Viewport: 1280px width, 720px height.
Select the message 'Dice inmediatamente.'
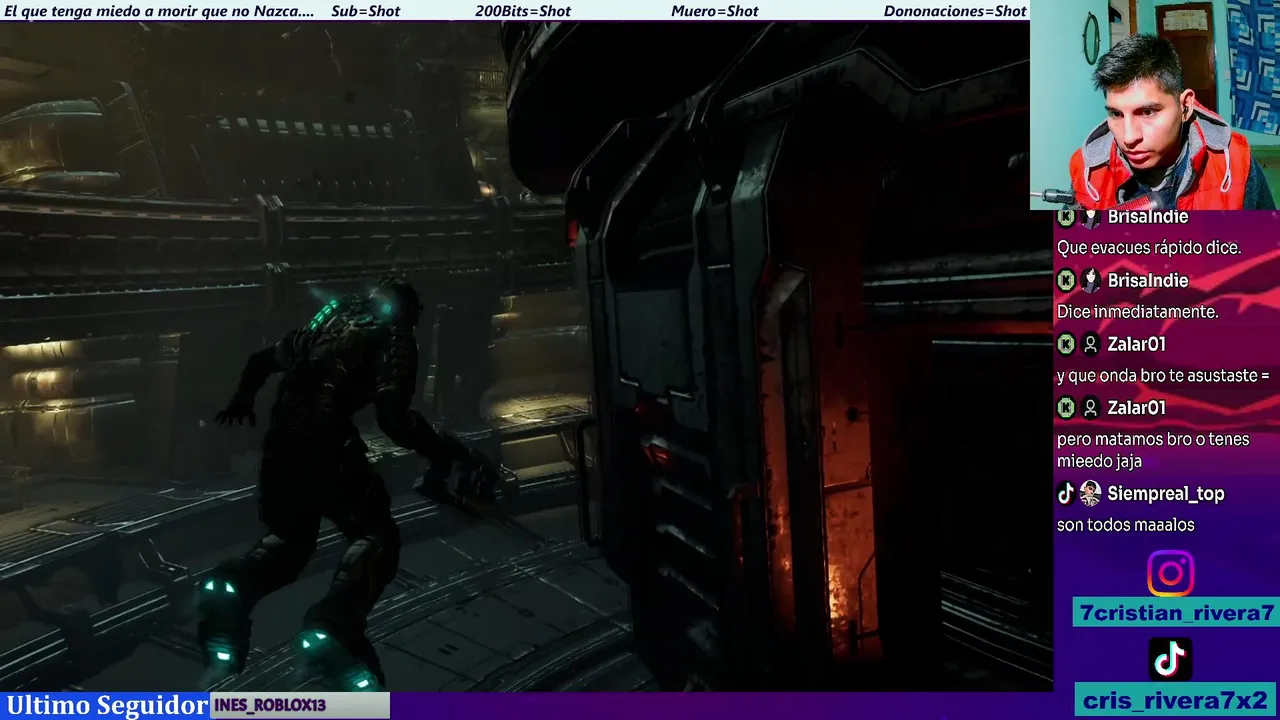tap(1137, 312)
